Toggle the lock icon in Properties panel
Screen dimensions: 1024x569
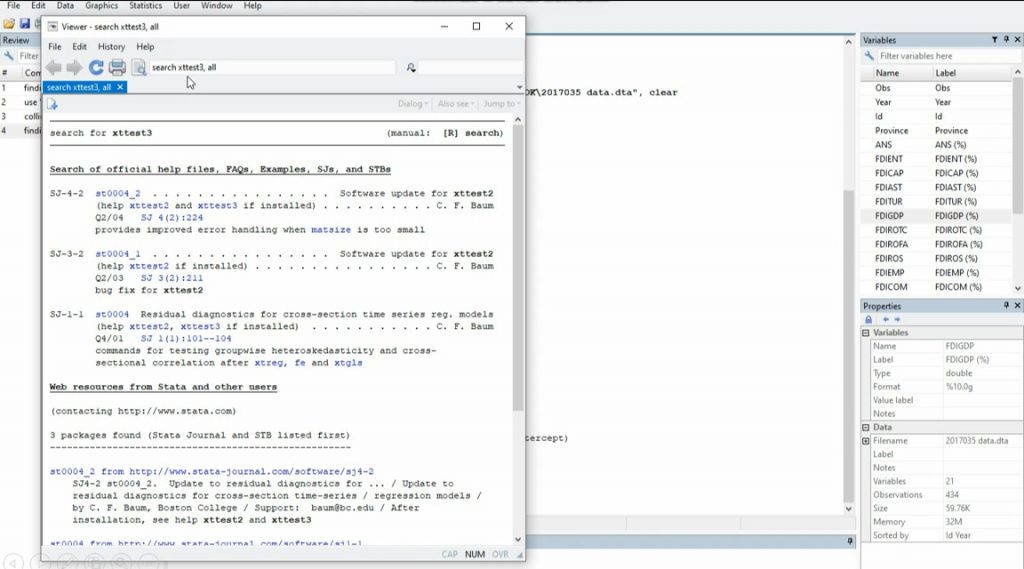coord(868,319)
